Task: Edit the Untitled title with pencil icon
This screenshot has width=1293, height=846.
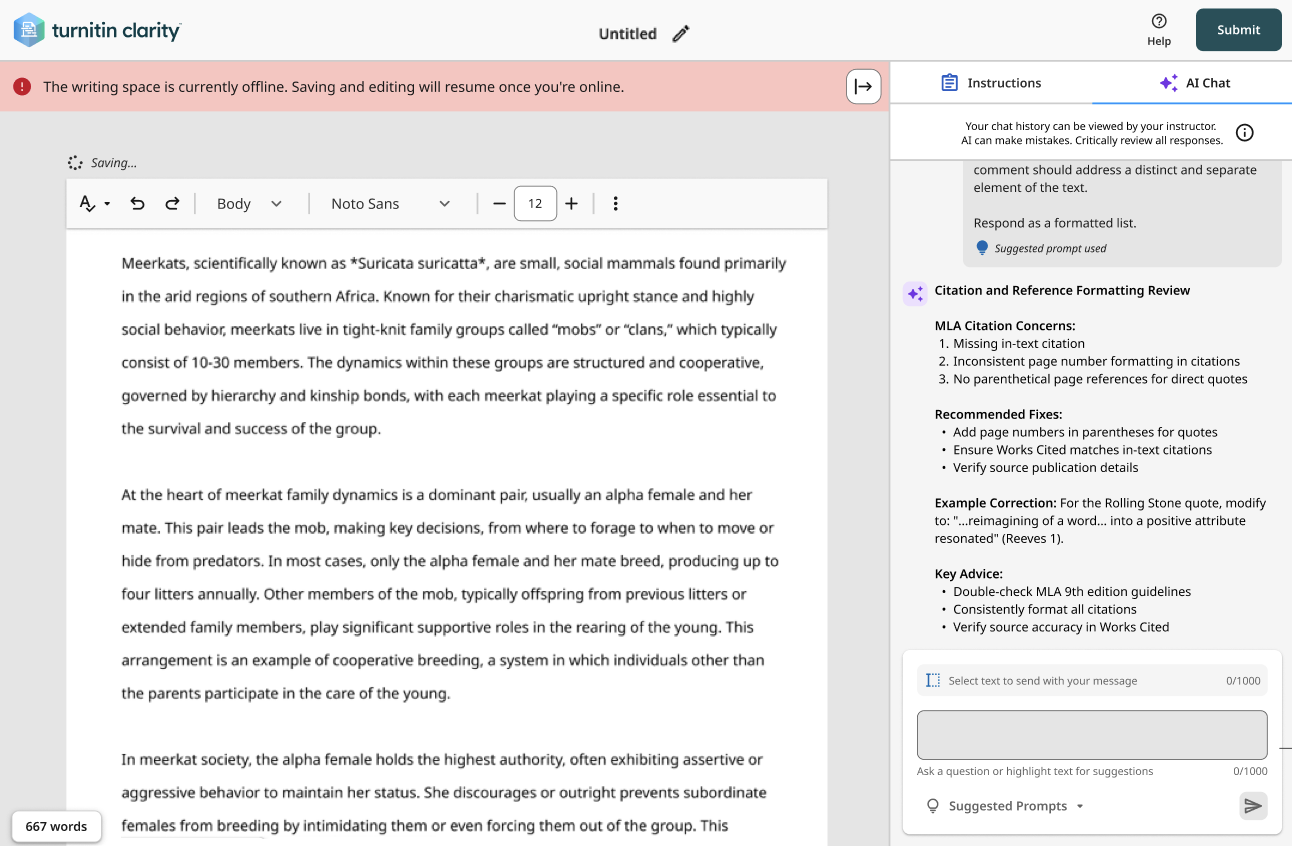Action: tap(681, 34)
